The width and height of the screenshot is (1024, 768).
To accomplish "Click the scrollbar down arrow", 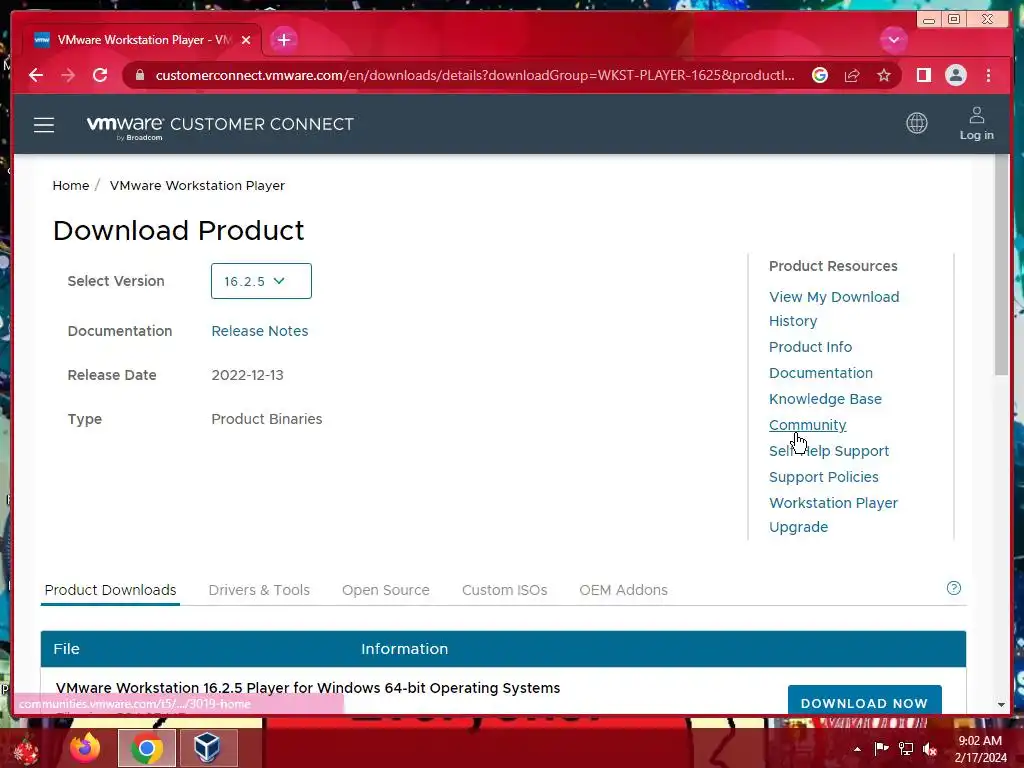I will [1001, 705].
